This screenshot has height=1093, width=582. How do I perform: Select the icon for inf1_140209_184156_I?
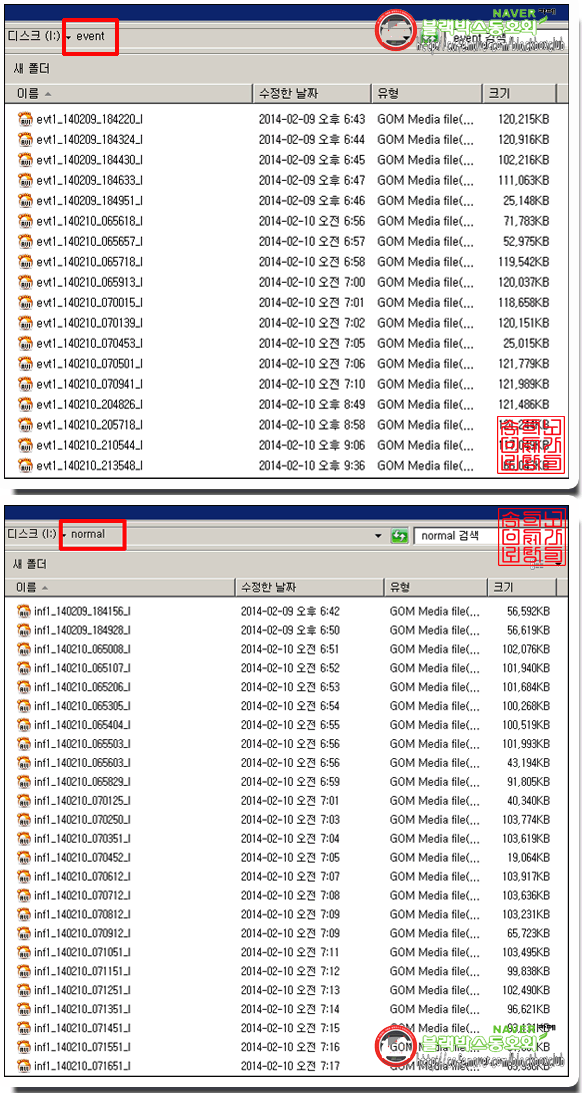tap(24, 611)
